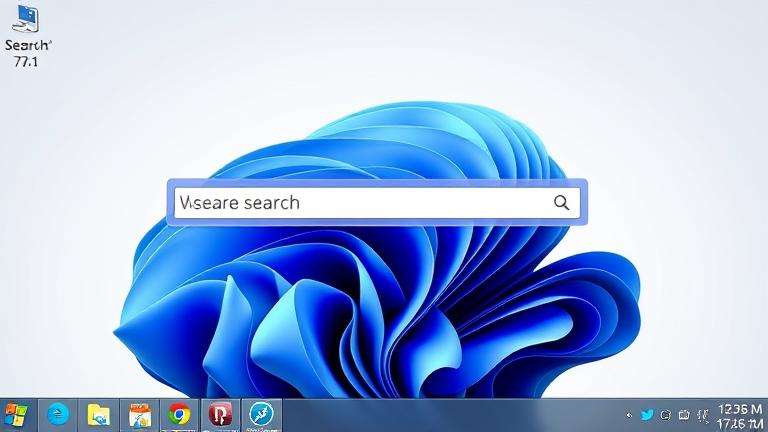
Task: Open File Explorer folder on taskbar
Action: [98, 415]
